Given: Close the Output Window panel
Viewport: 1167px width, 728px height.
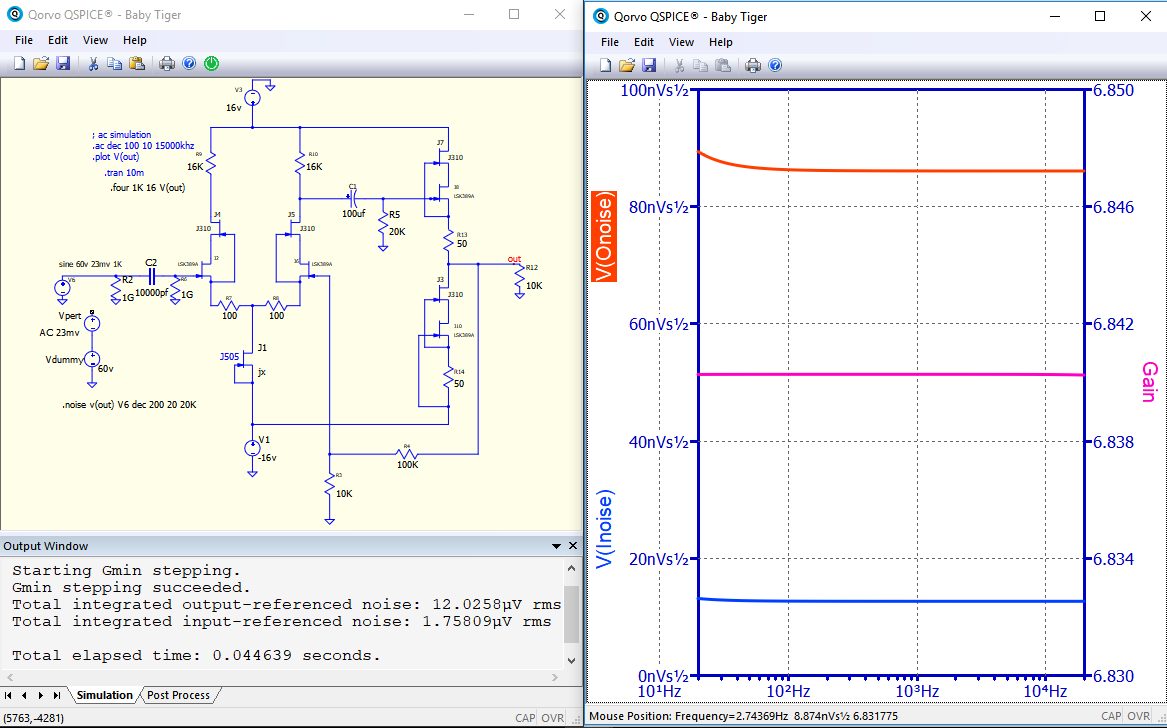Looking at the screenshot, I should pyautogui.click(x=572, y=546).
